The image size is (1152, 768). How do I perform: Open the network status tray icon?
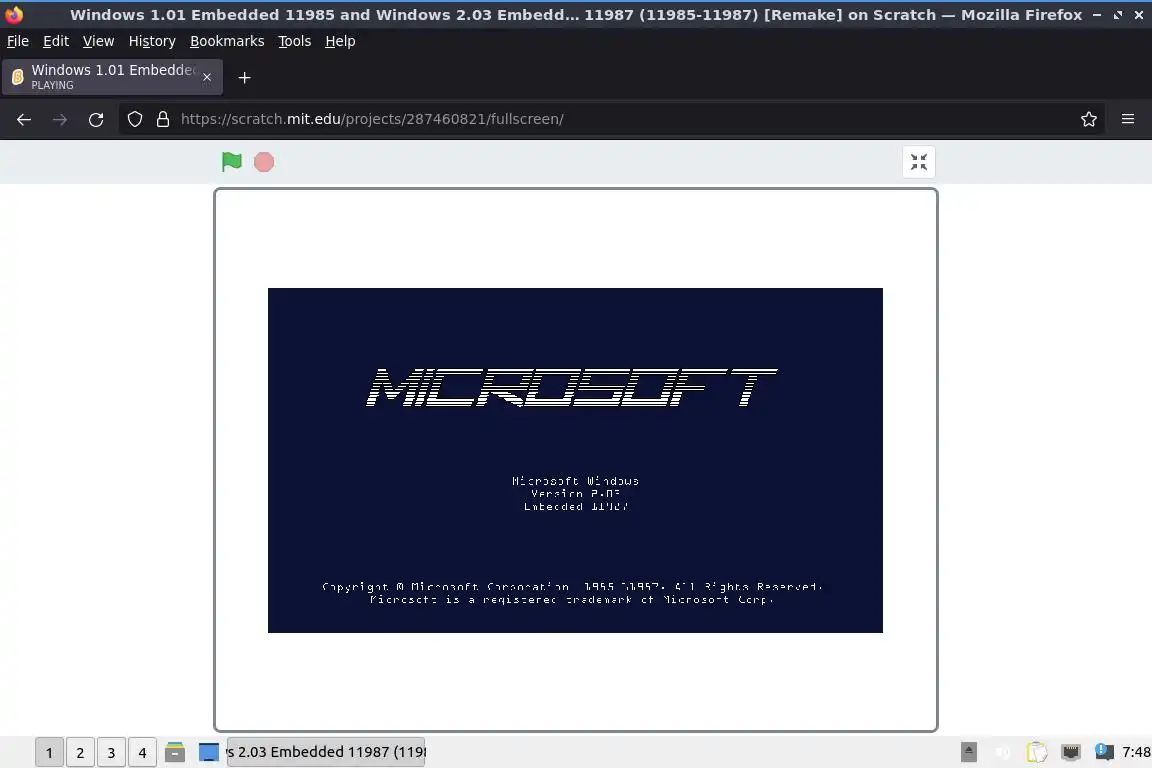(x=1071, y=752)
